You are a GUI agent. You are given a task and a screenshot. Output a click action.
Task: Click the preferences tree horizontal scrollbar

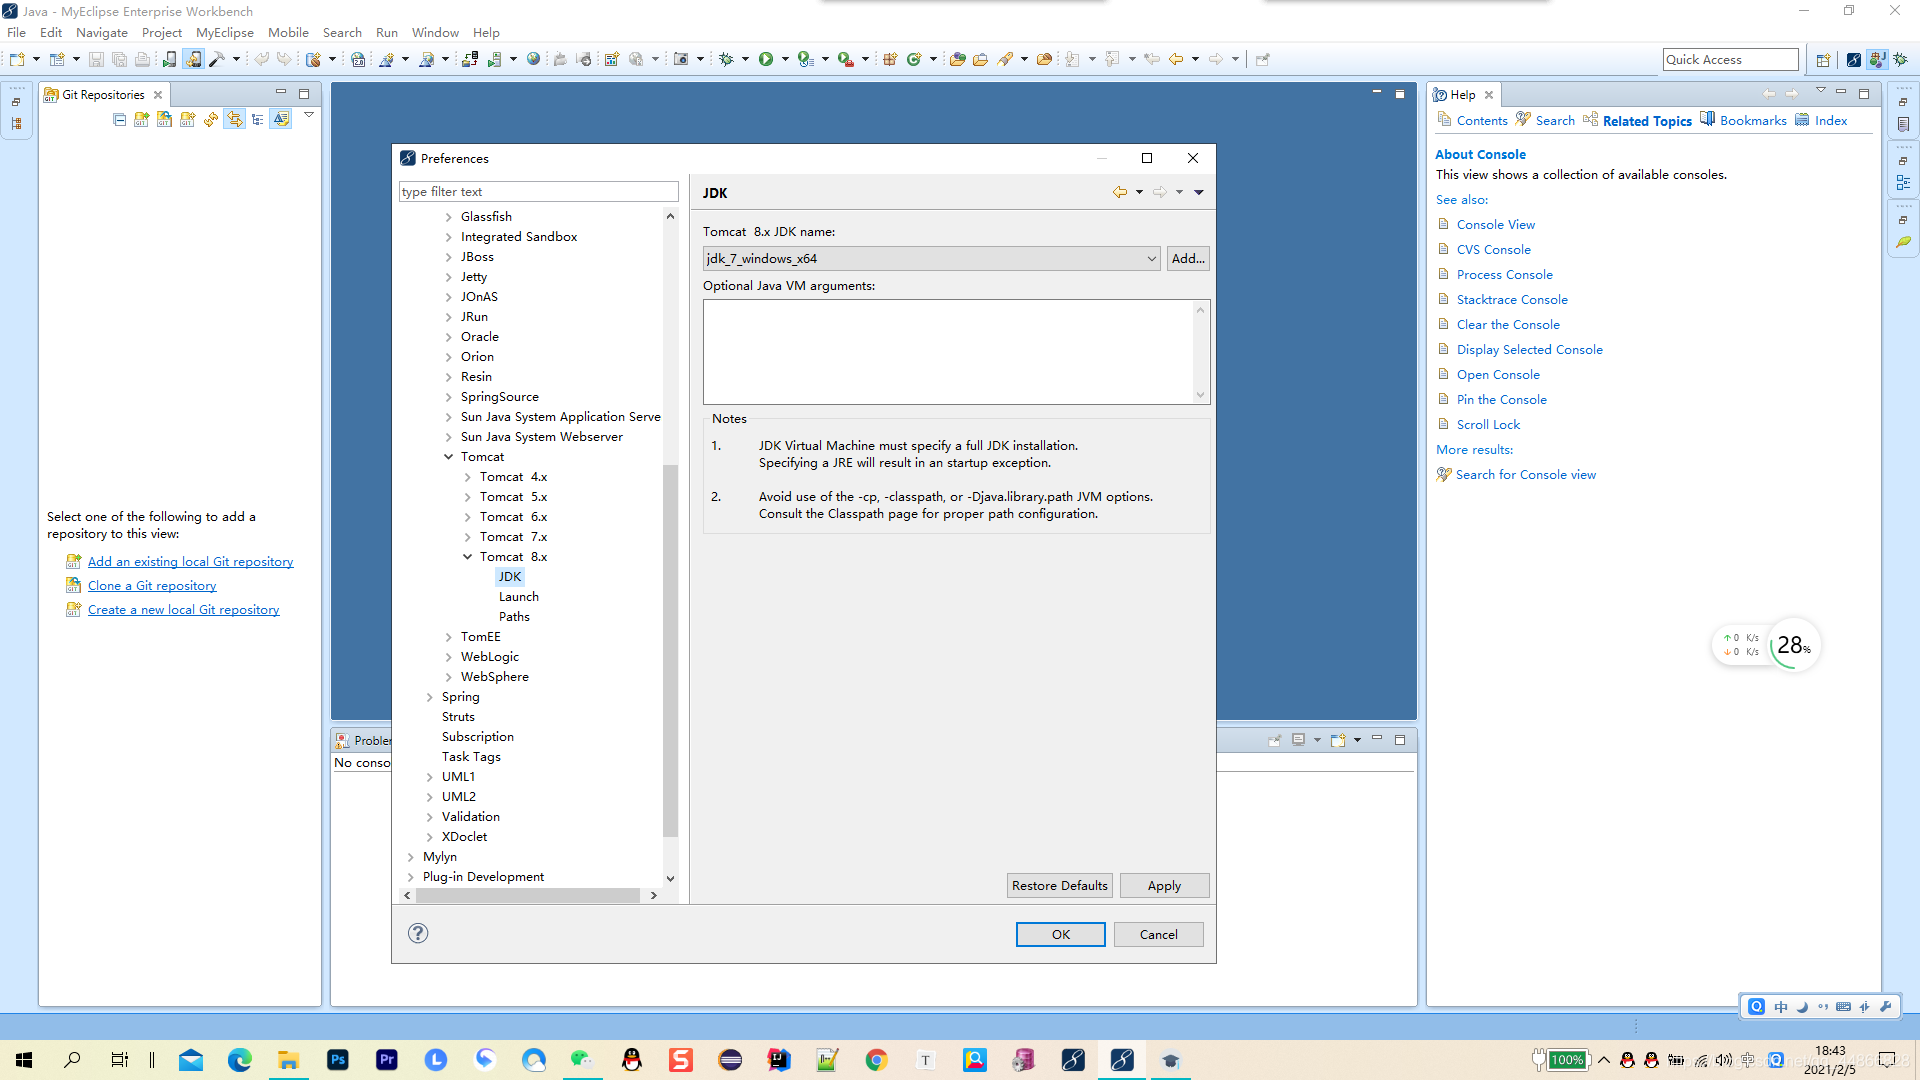(528, 895)
